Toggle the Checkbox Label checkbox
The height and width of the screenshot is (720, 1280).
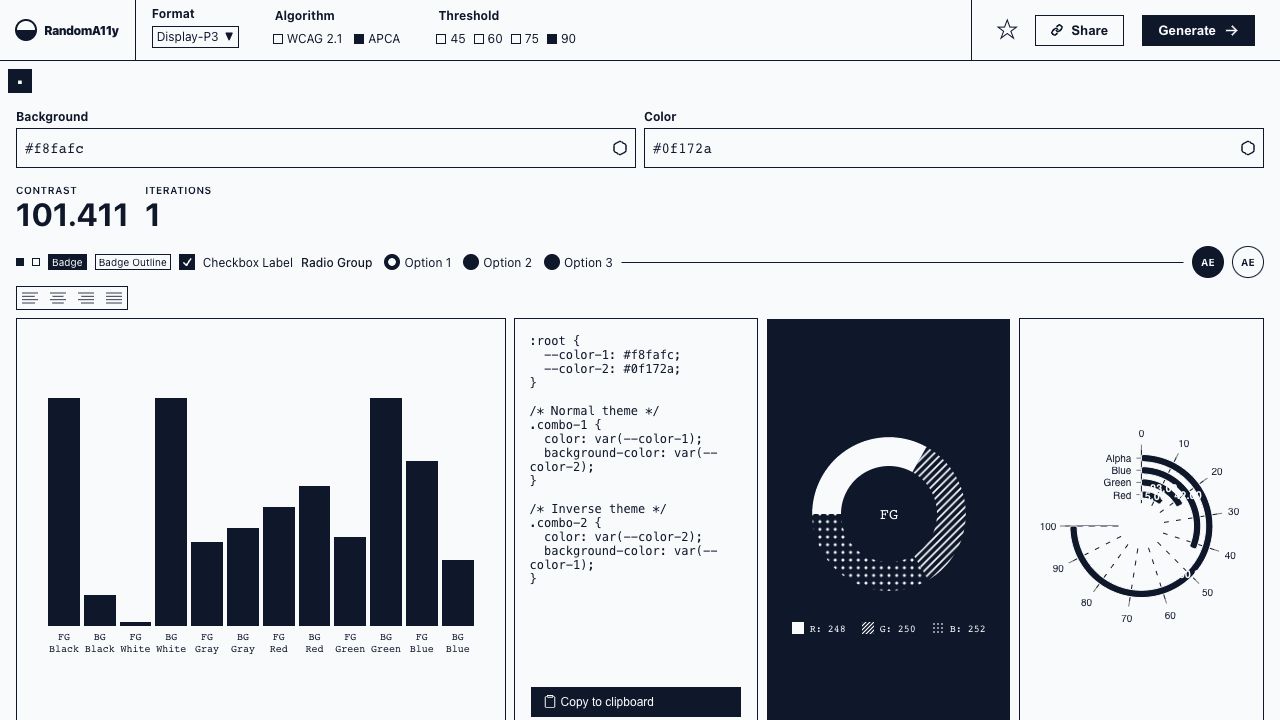[x=187, y=262]
